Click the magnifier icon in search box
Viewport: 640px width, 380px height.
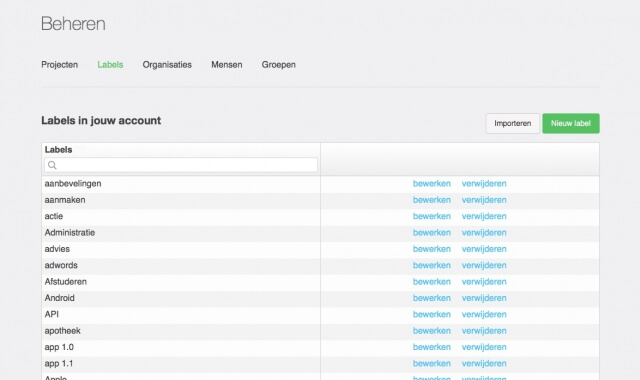pyautogui.click(x=52, y=165)
